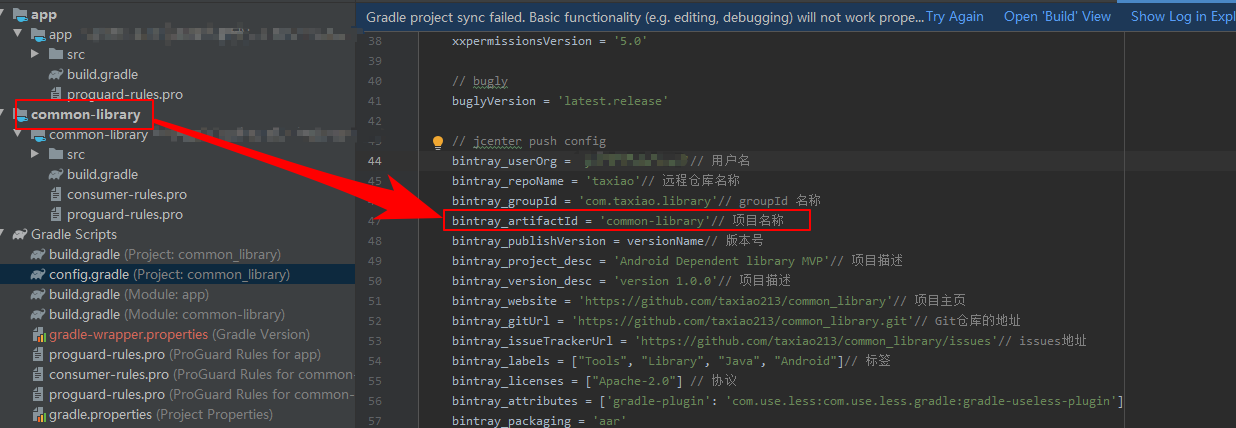The height and width of the screenshot is (428, 1236).
Task: Collapse the nested app folder arrow
Action: click(x=17, y=34)
